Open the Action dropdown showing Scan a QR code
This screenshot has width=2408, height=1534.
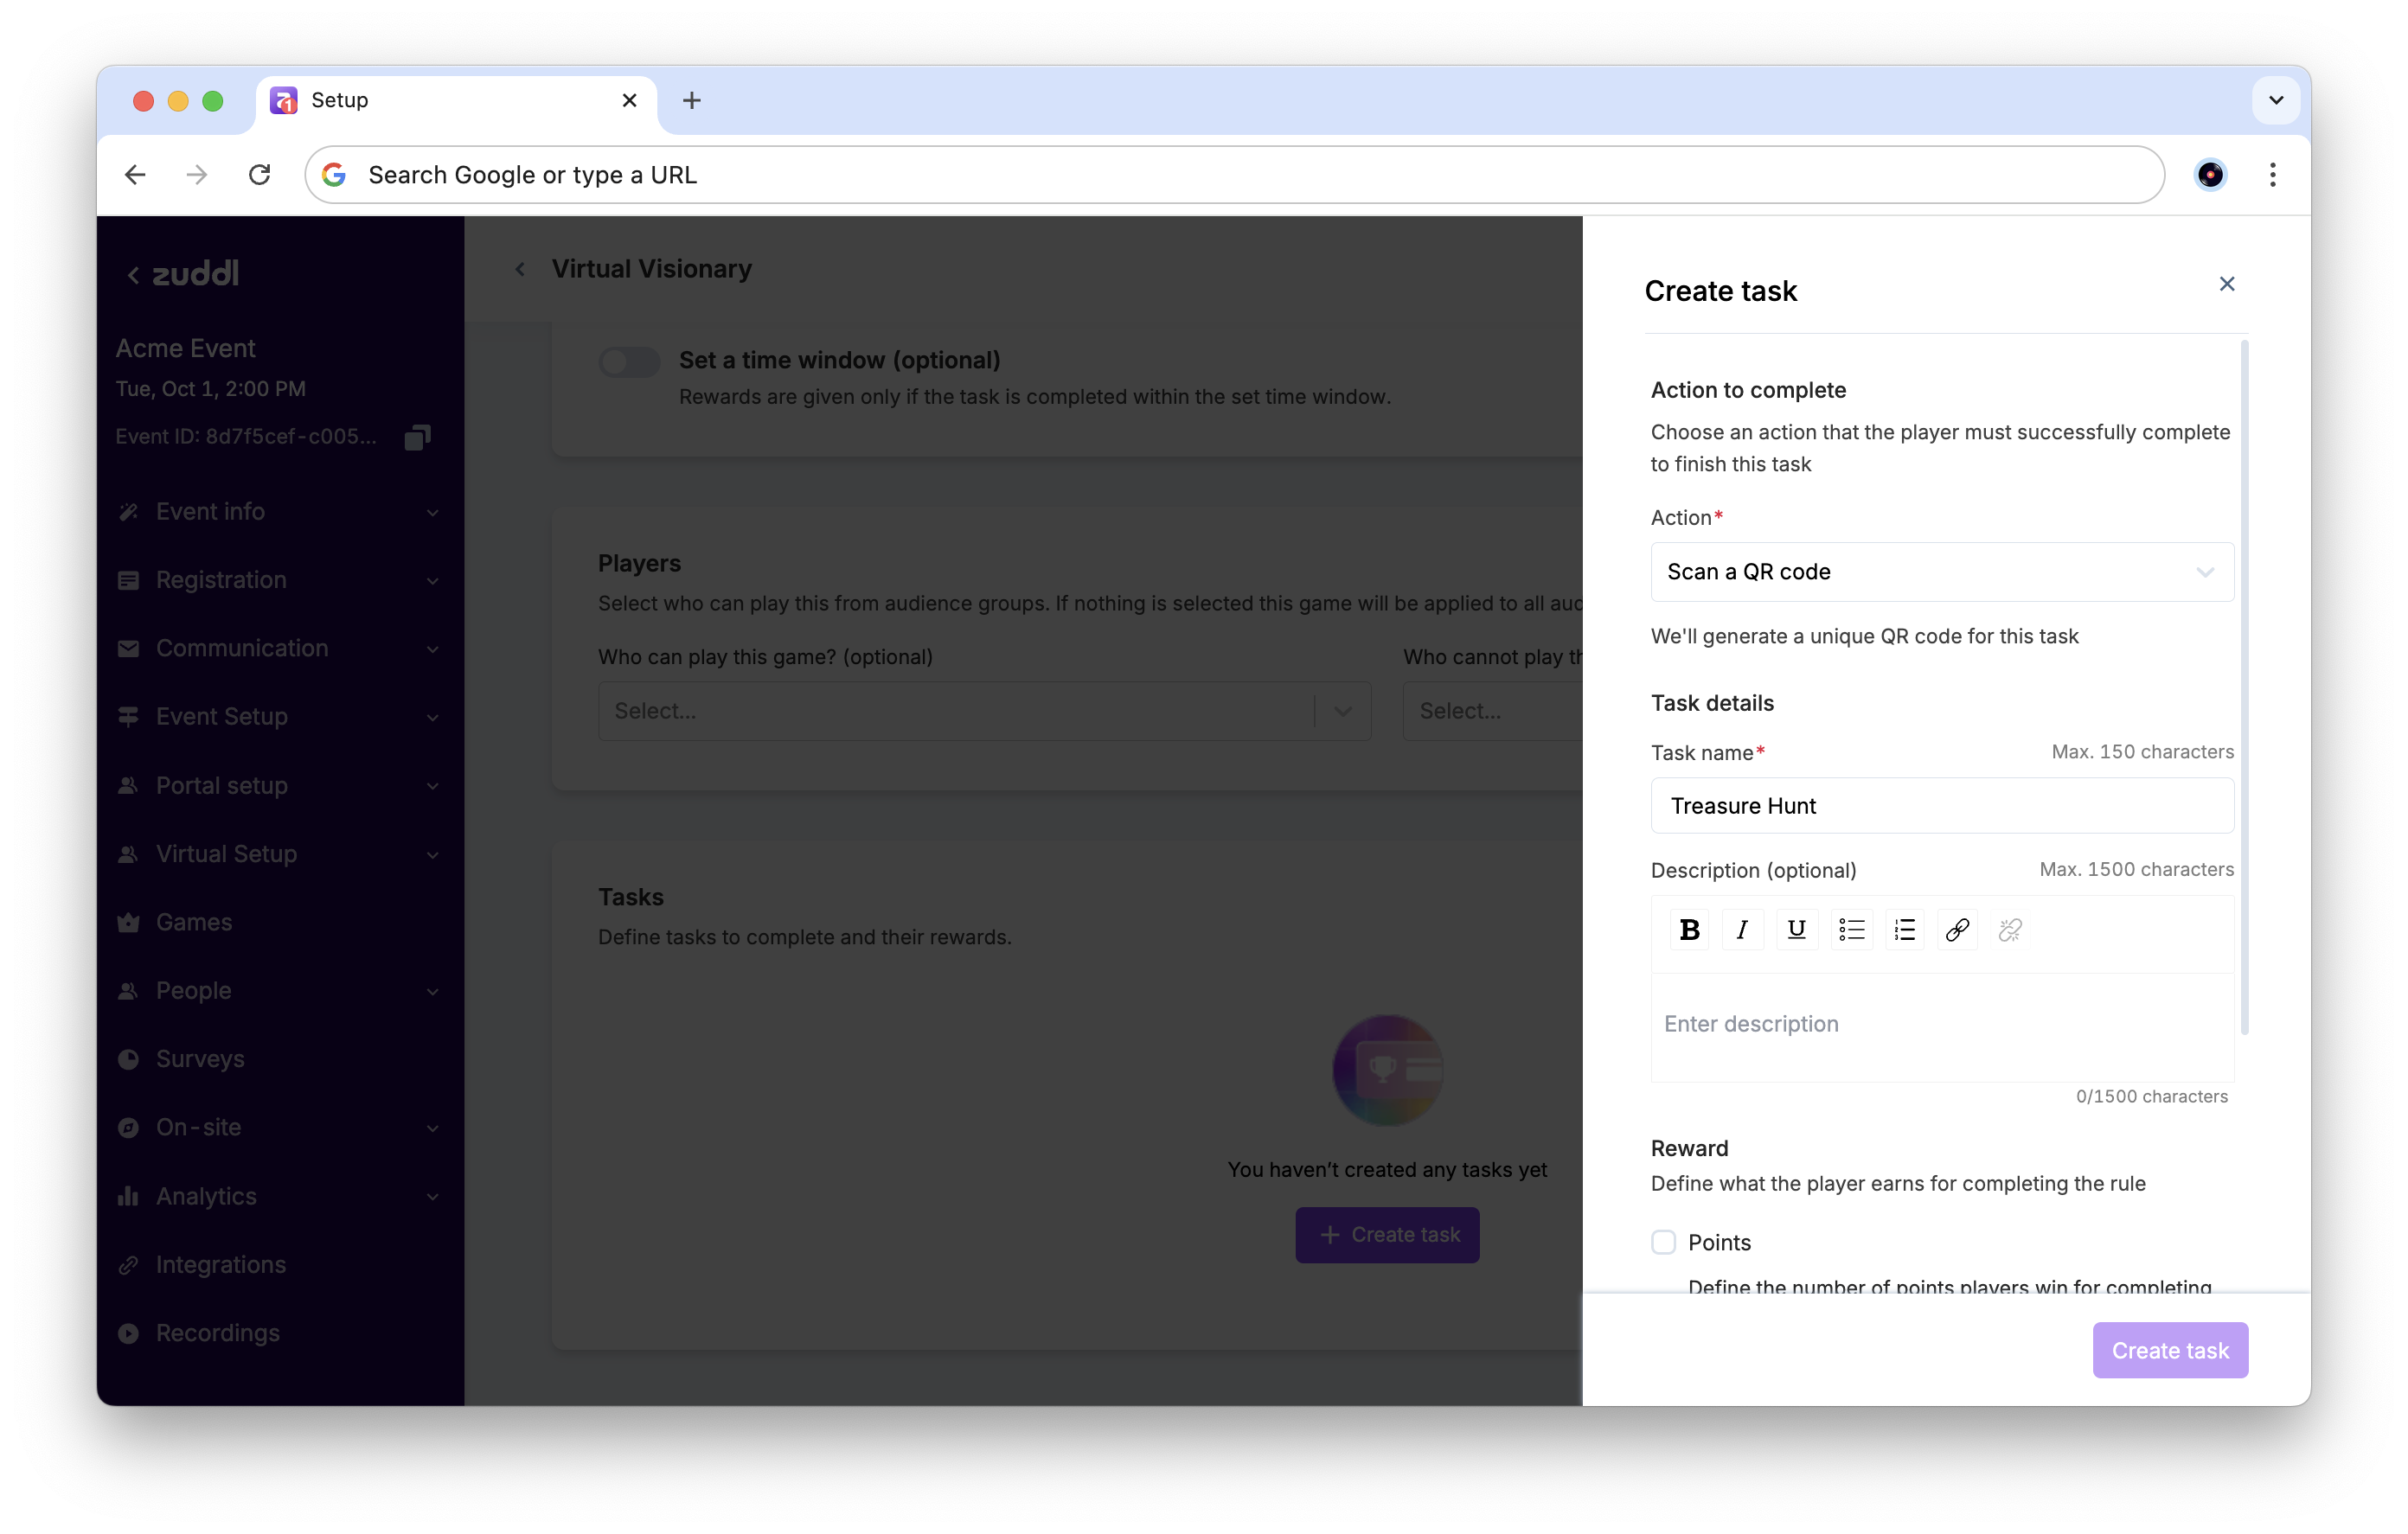coord(1941,572)
